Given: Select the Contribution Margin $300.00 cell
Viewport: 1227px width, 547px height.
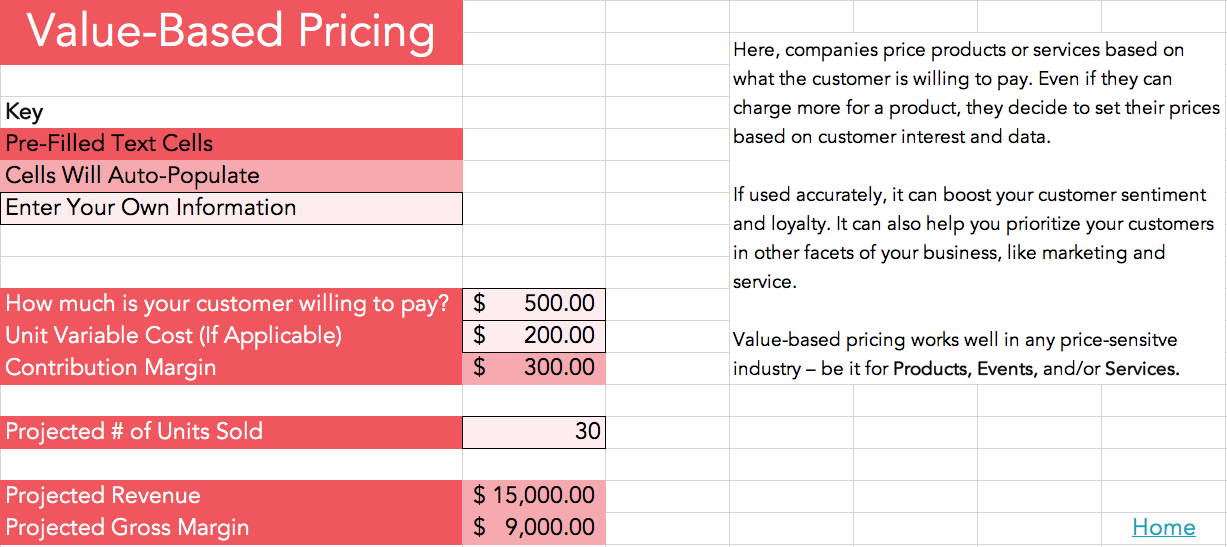Looking at the screenshot, I should click(x=534, y=368).
